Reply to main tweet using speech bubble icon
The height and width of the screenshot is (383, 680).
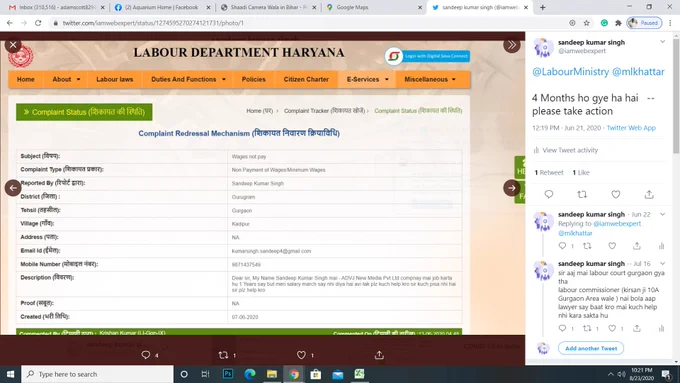(549, 194)
